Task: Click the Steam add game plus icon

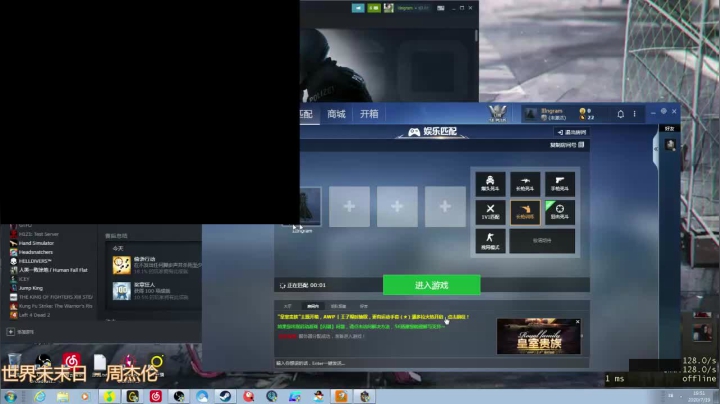Action: point(11,331)
